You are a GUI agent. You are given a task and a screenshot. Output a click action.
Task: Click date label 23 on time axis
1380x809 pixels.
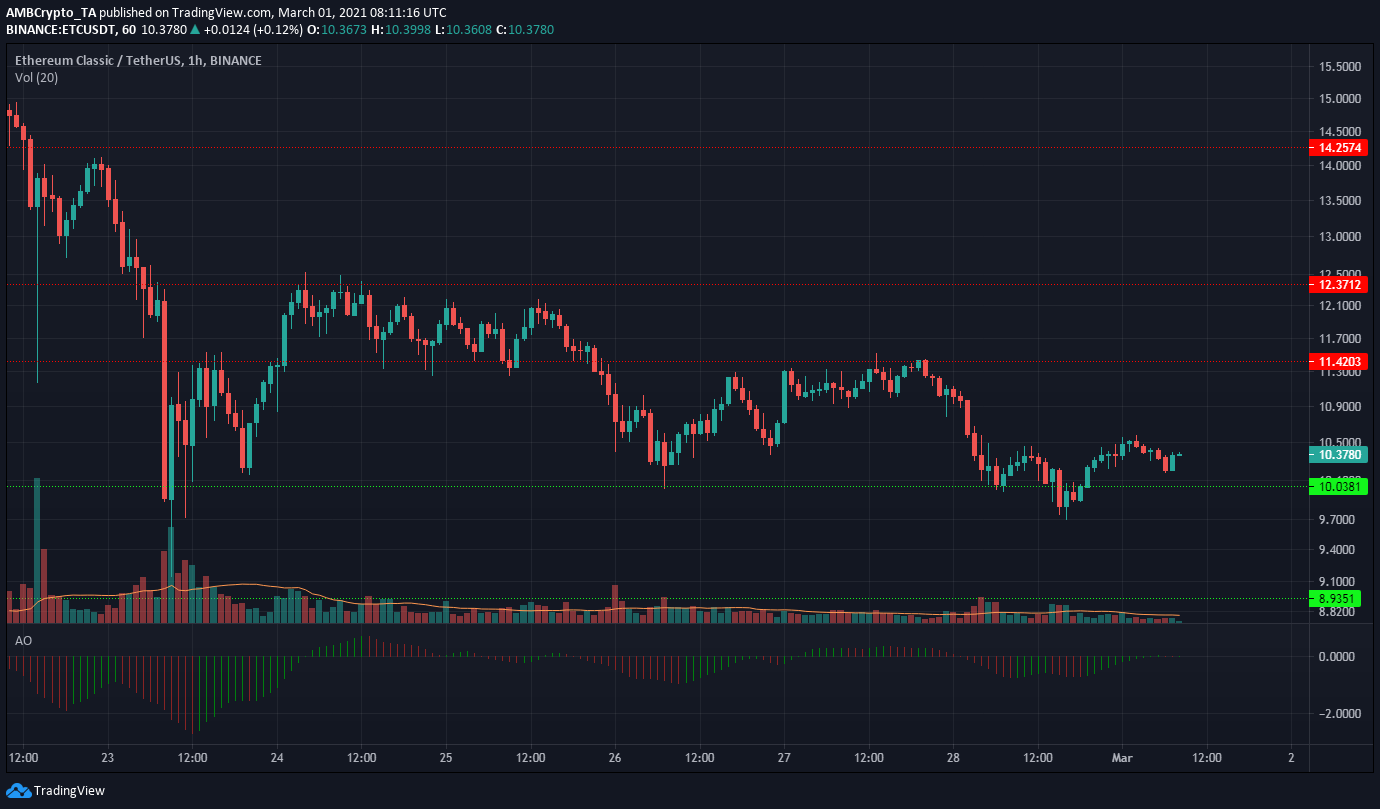click(108, 757)
